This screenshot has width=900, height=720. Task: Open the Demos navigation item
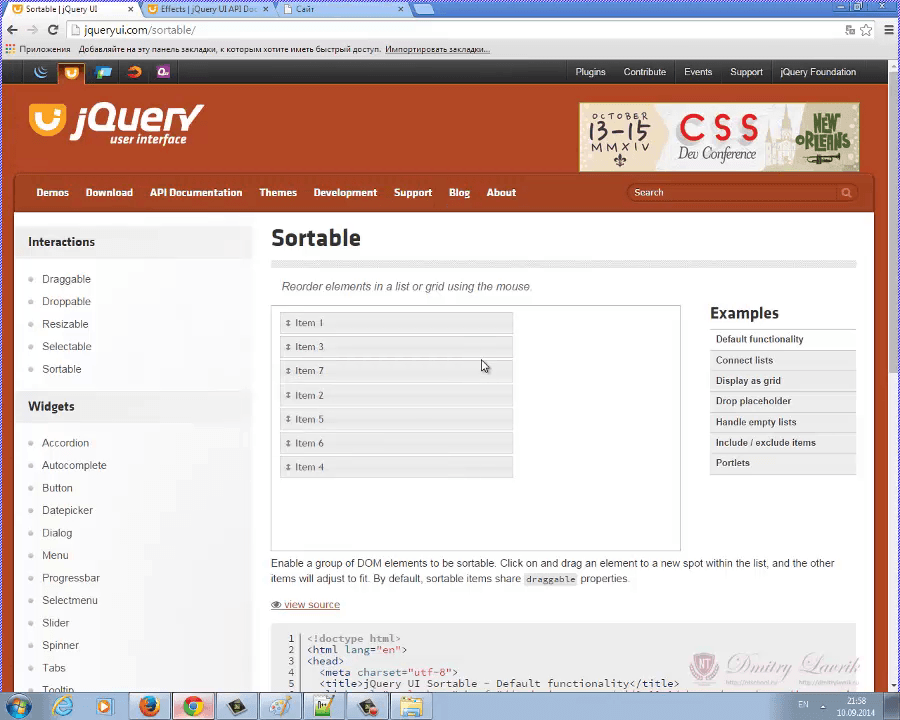[x=53, y=192]
